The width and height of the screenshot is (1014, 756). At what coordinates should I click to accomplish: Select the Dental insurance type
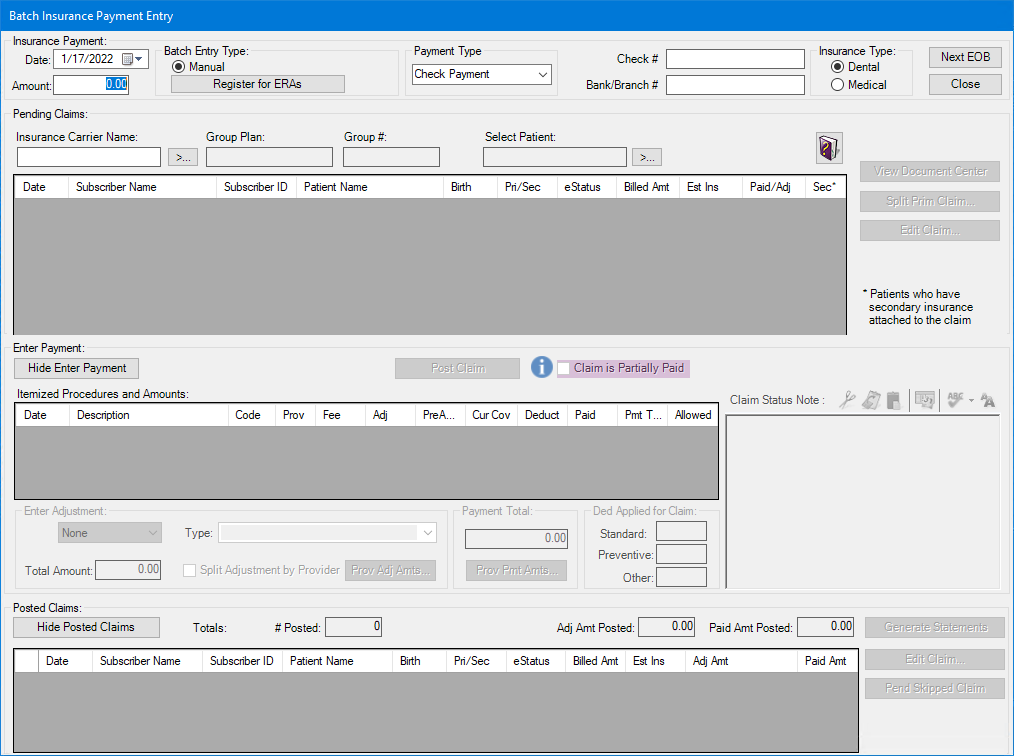838,67
